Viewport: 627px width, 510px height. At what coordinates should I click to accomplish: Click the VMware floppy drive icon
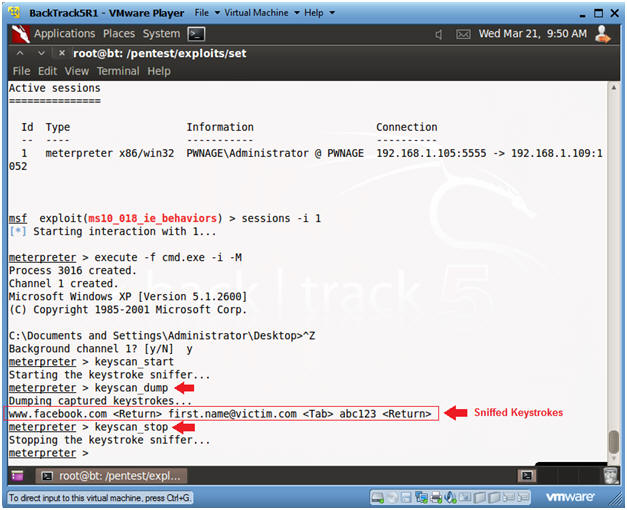coord(406,497)
